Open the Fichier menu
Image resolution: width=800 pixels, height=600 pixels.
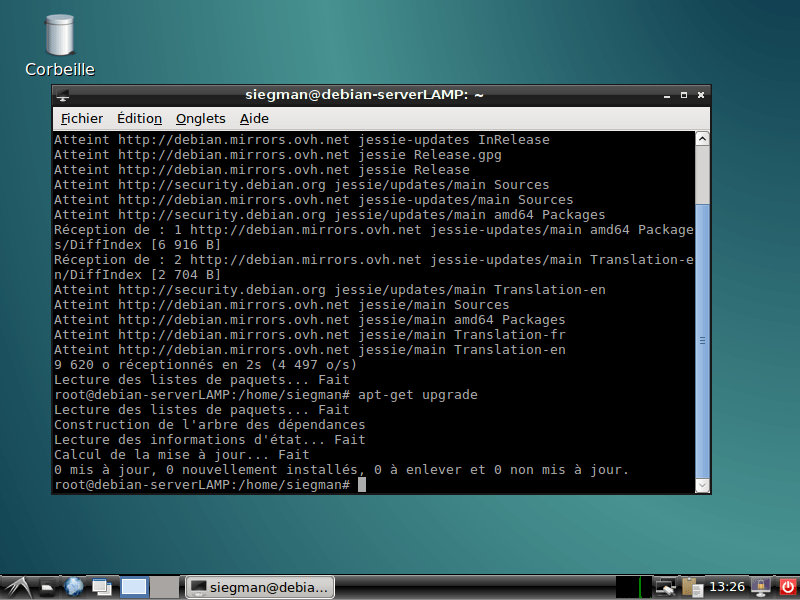coord(81,118)
